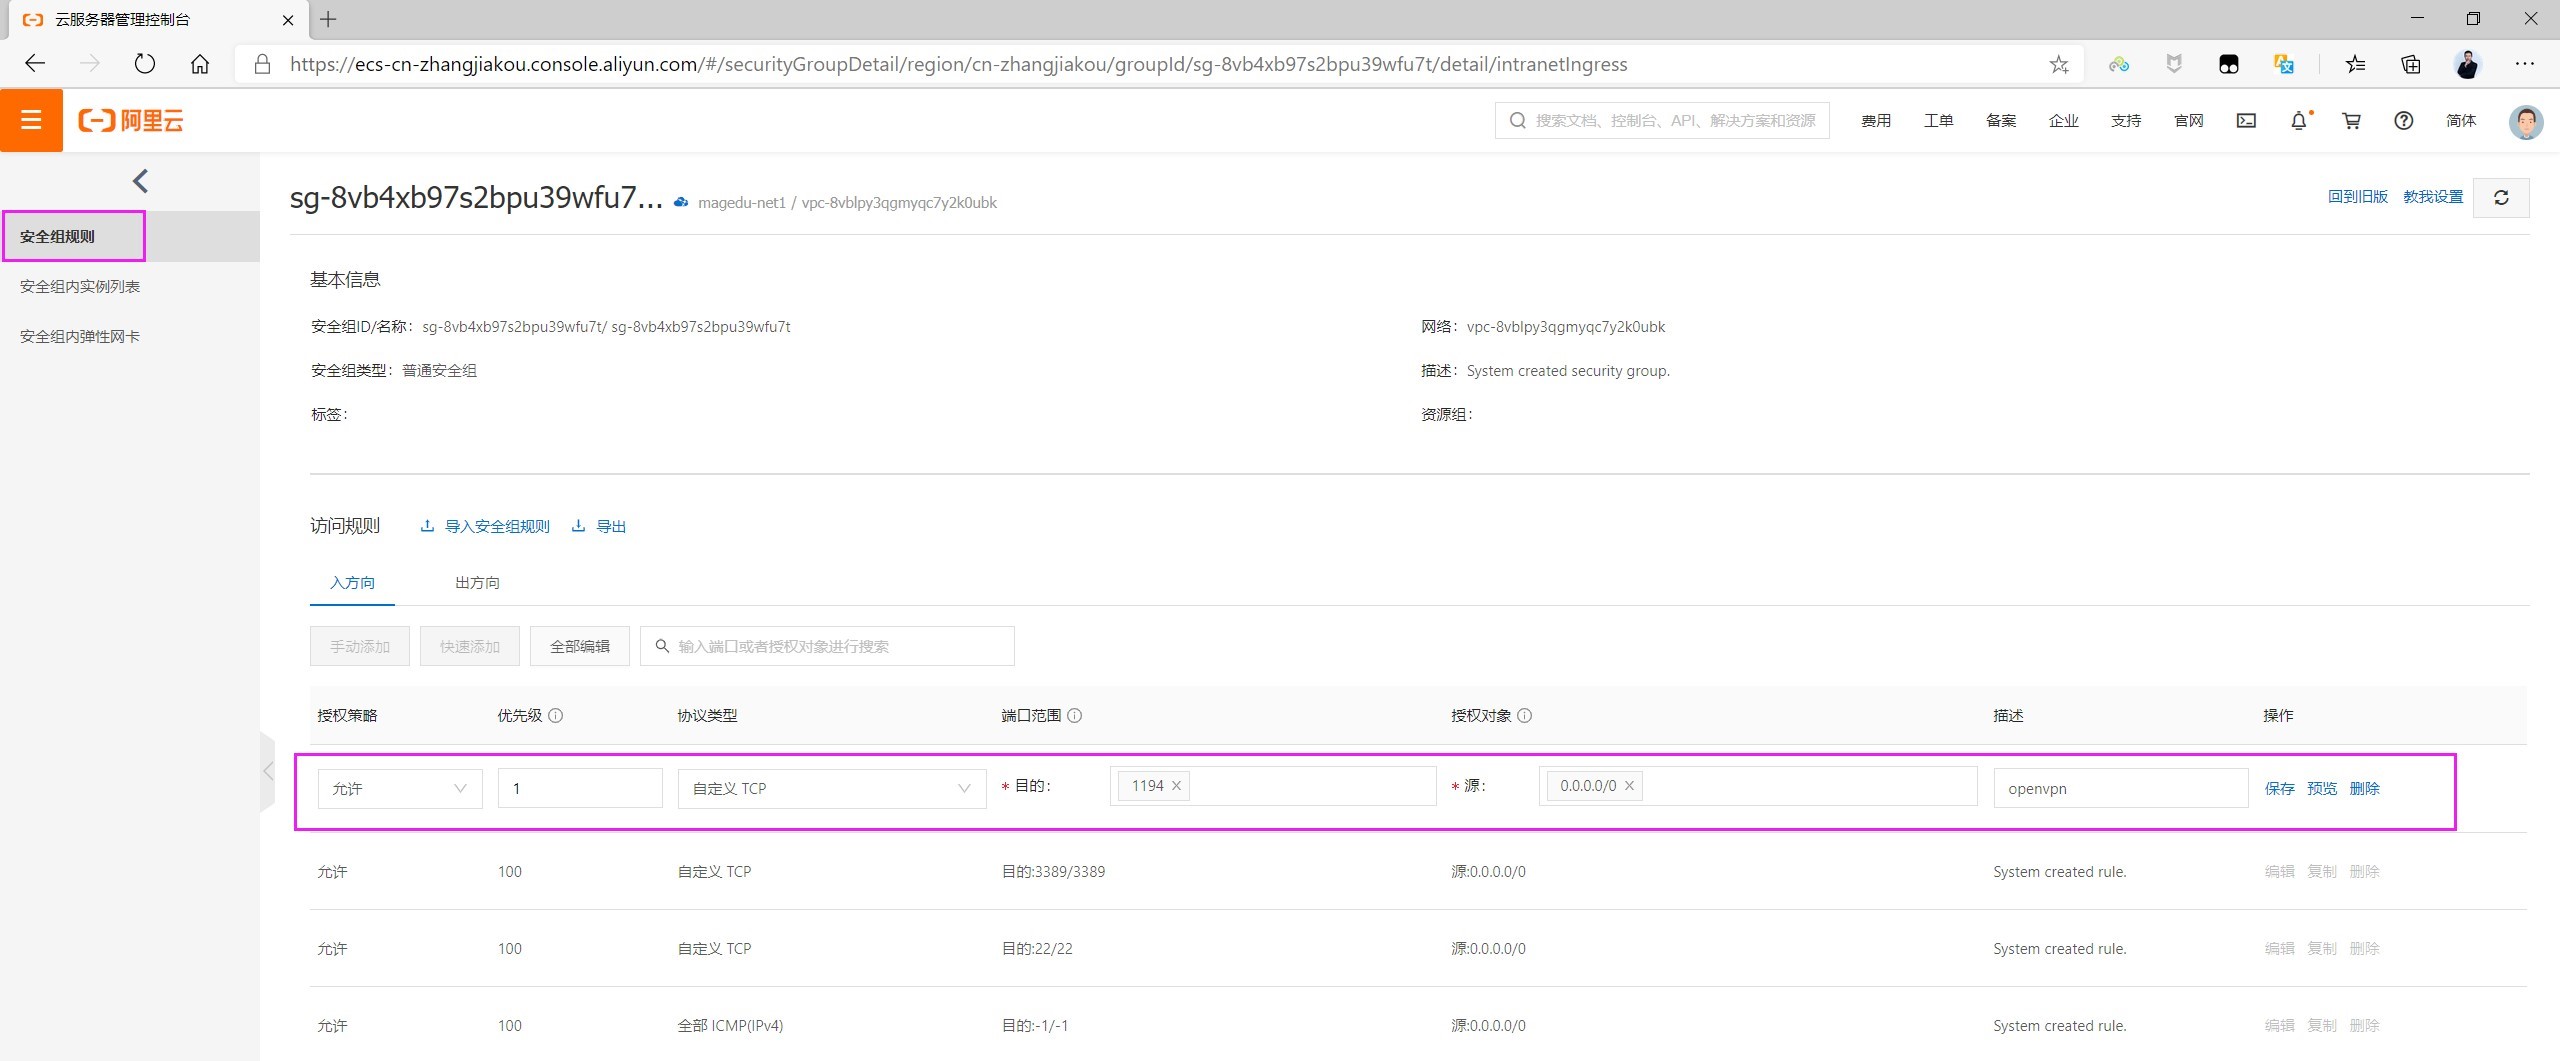Click 导出 link
This screenshot has height=1061, width=2560.
point(599,526)
